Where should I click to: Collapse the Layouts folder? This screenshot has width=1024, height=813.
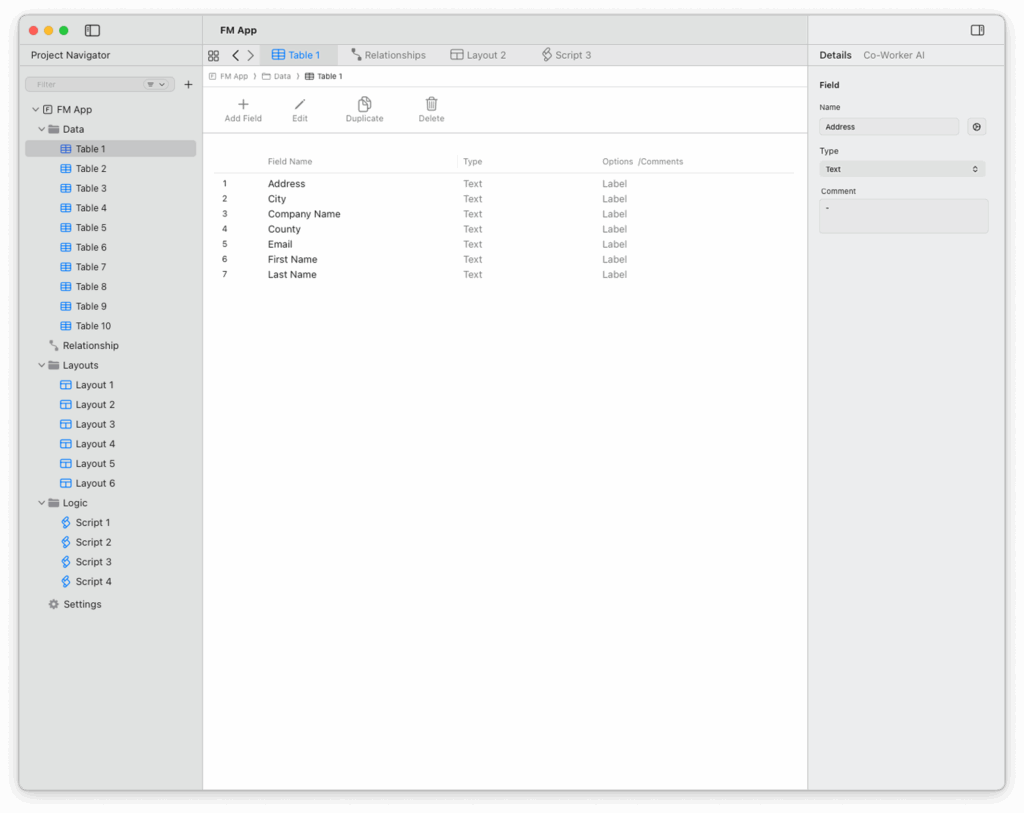(42, 365)
